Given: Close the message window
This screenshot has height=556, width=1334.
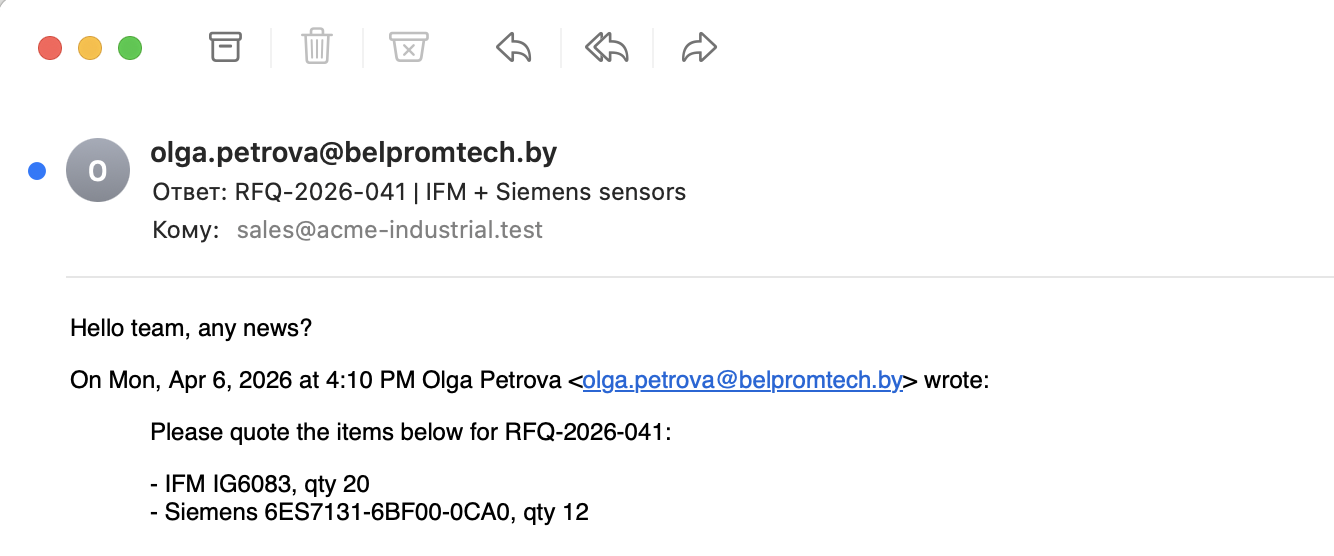Looking at the screenshot, I should coord(50,48).
